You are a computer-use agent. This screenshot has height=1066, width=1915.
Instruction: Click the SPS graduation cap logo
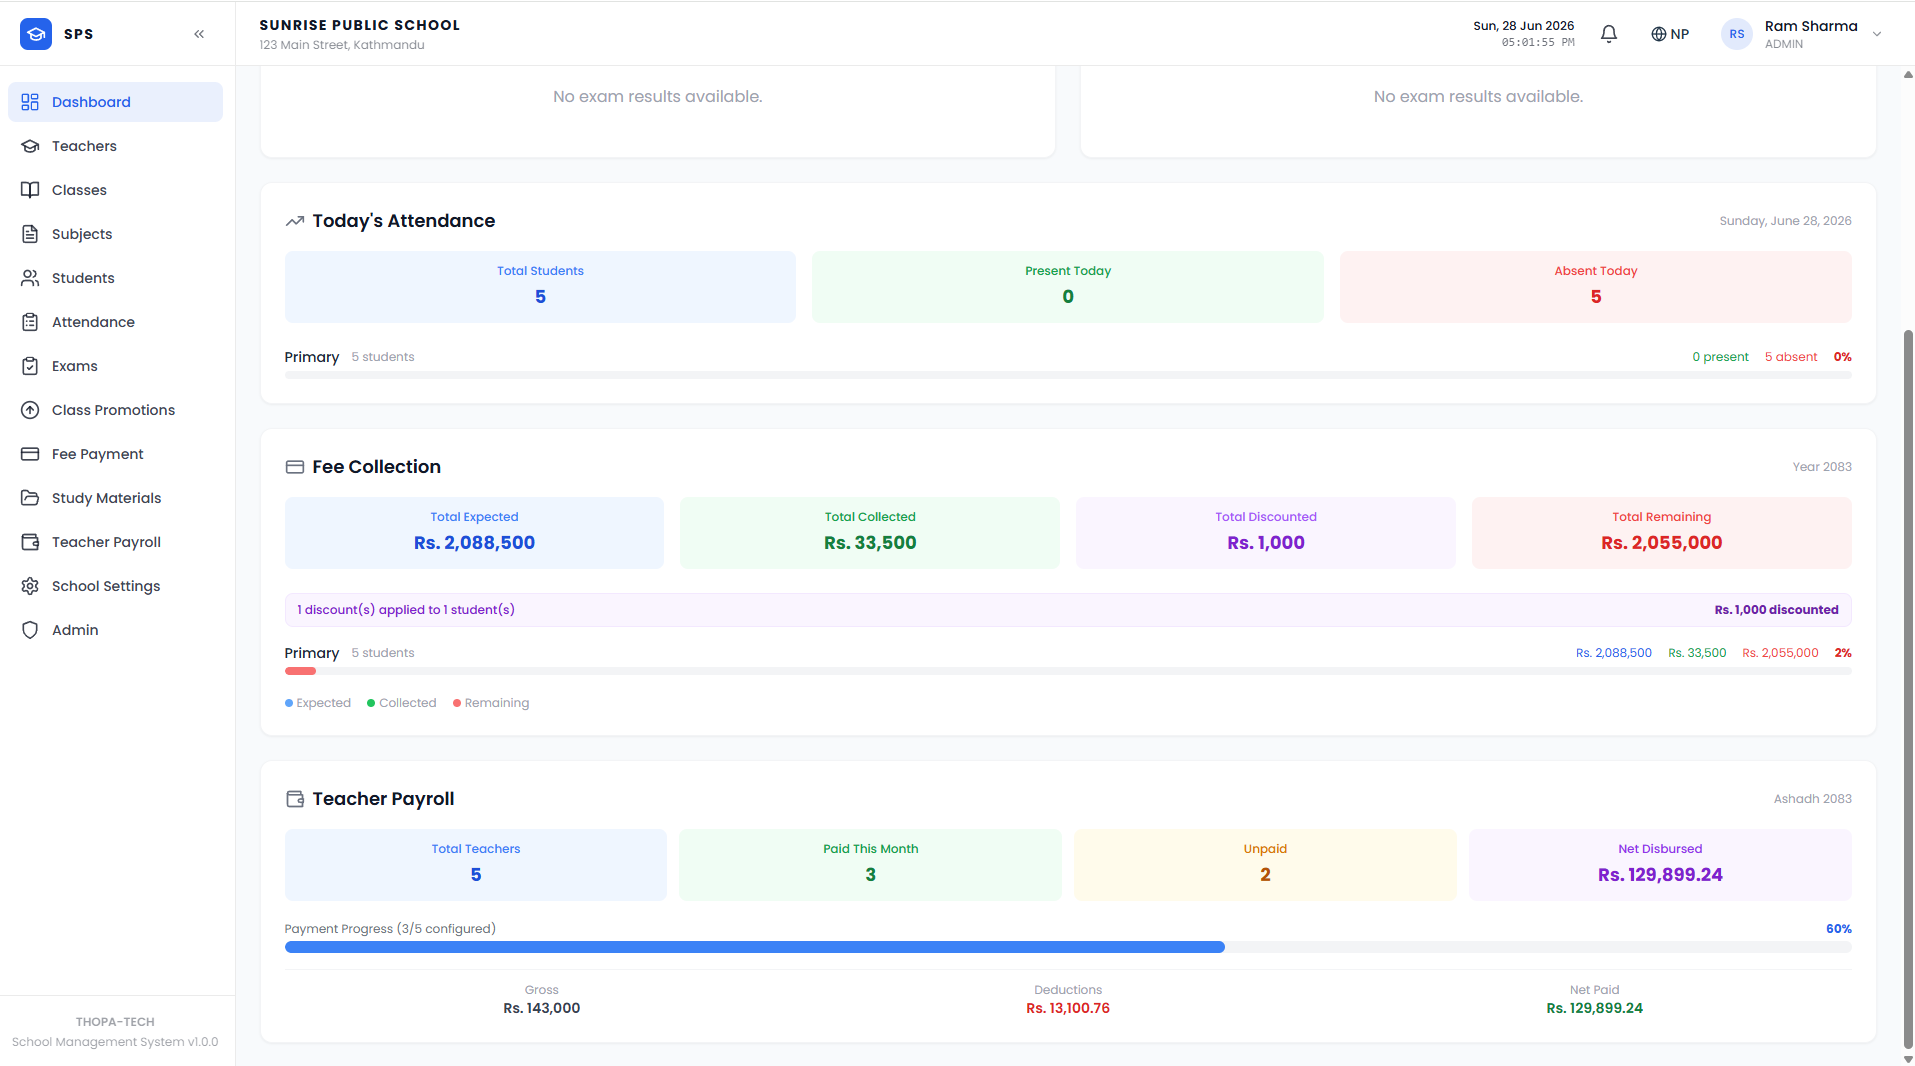pos(36,34)
